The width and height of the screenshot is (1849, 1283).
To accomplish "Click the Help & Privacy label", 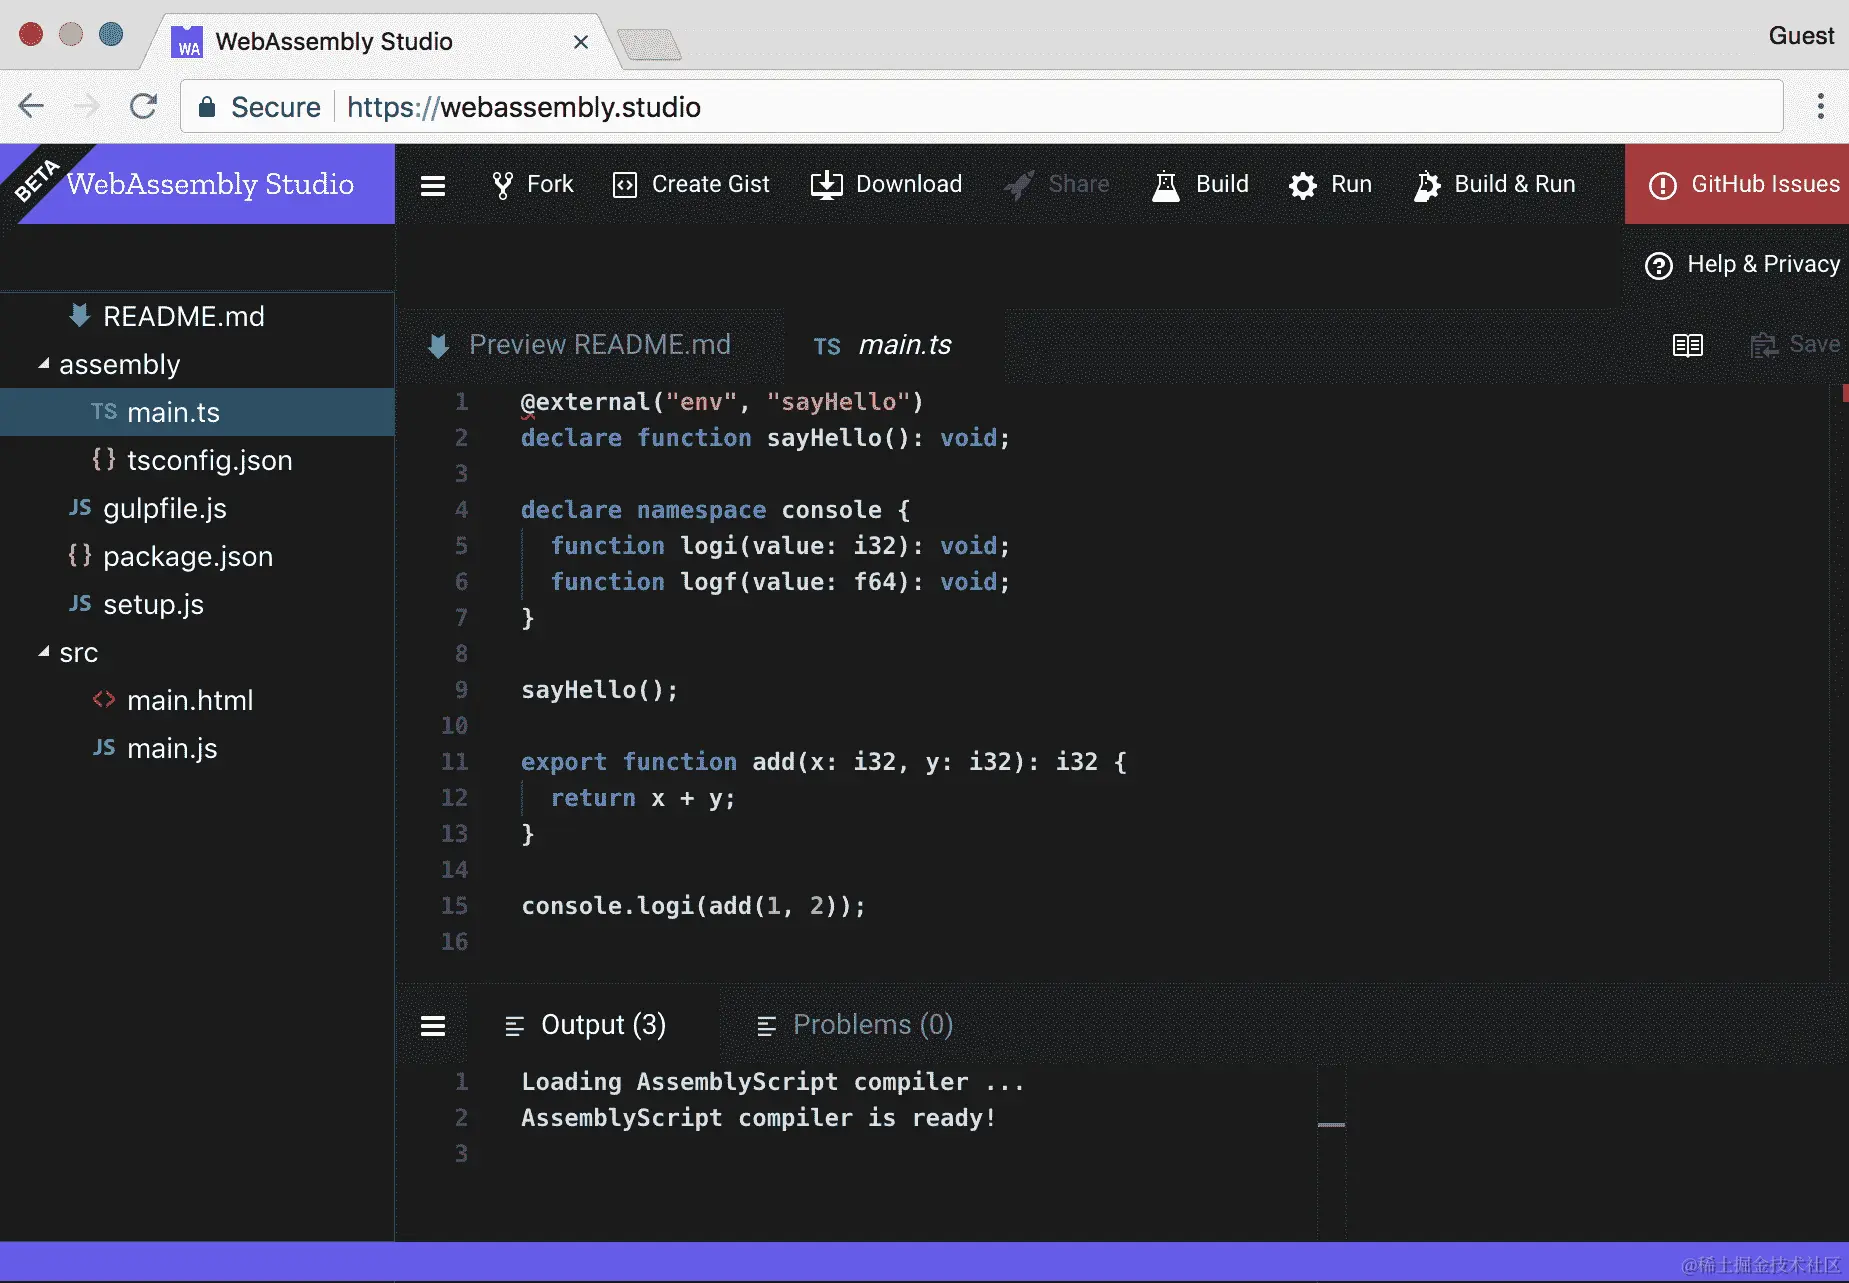I will (1764, 264).
